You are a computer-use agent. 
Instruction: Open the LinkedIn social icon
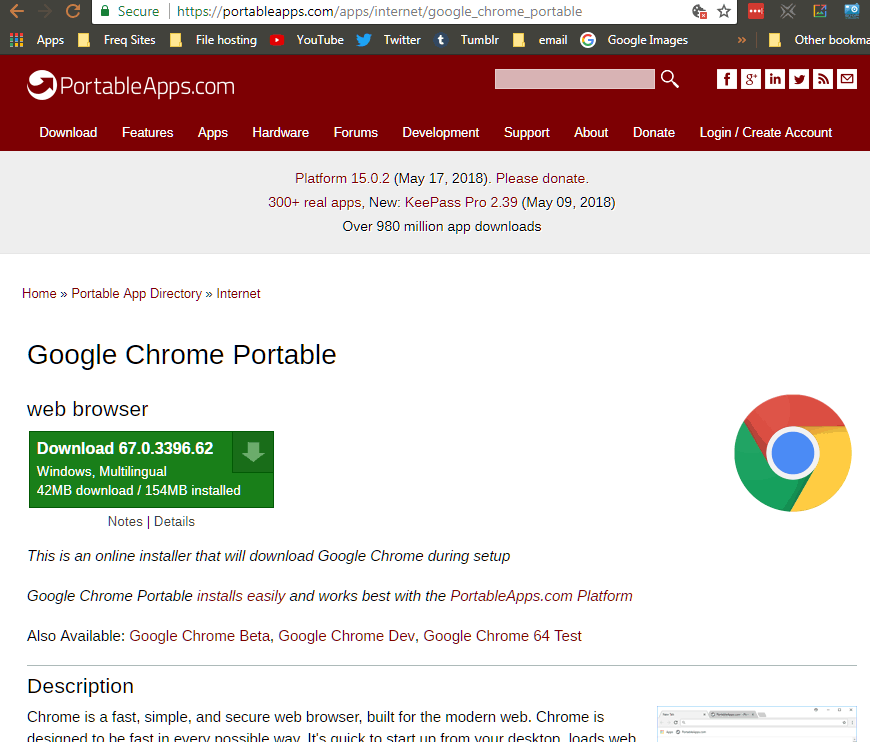775,79
